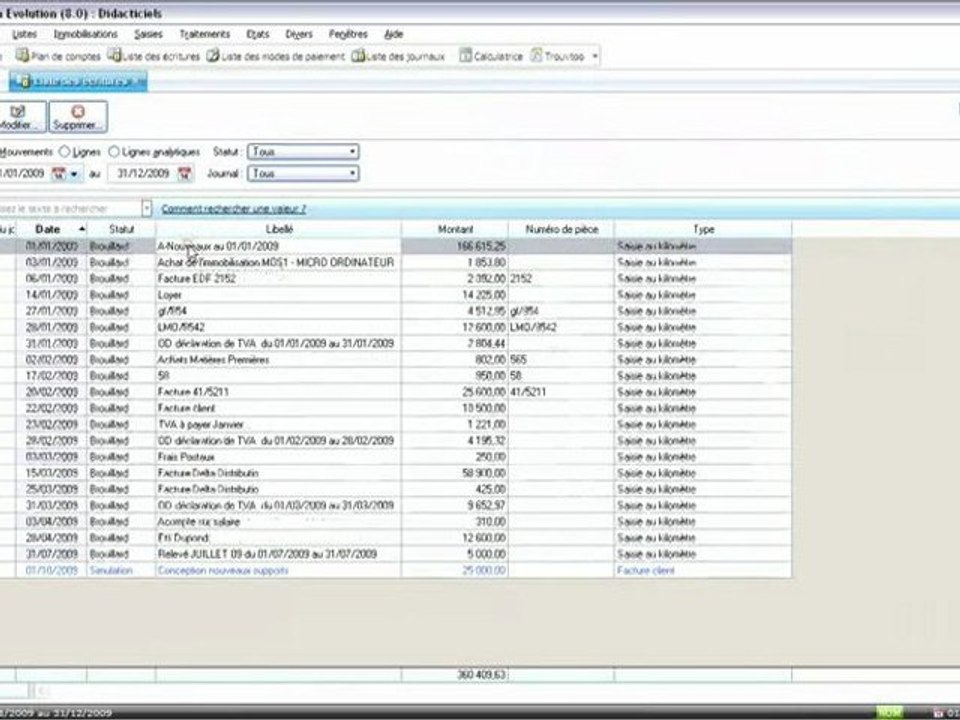This screenshot has width=960, height=720.
Task: Select row 'Relevé JUILLET 09 du 01/07/2009 au 31/07/2009'
Action: click(x=396, y=554)
